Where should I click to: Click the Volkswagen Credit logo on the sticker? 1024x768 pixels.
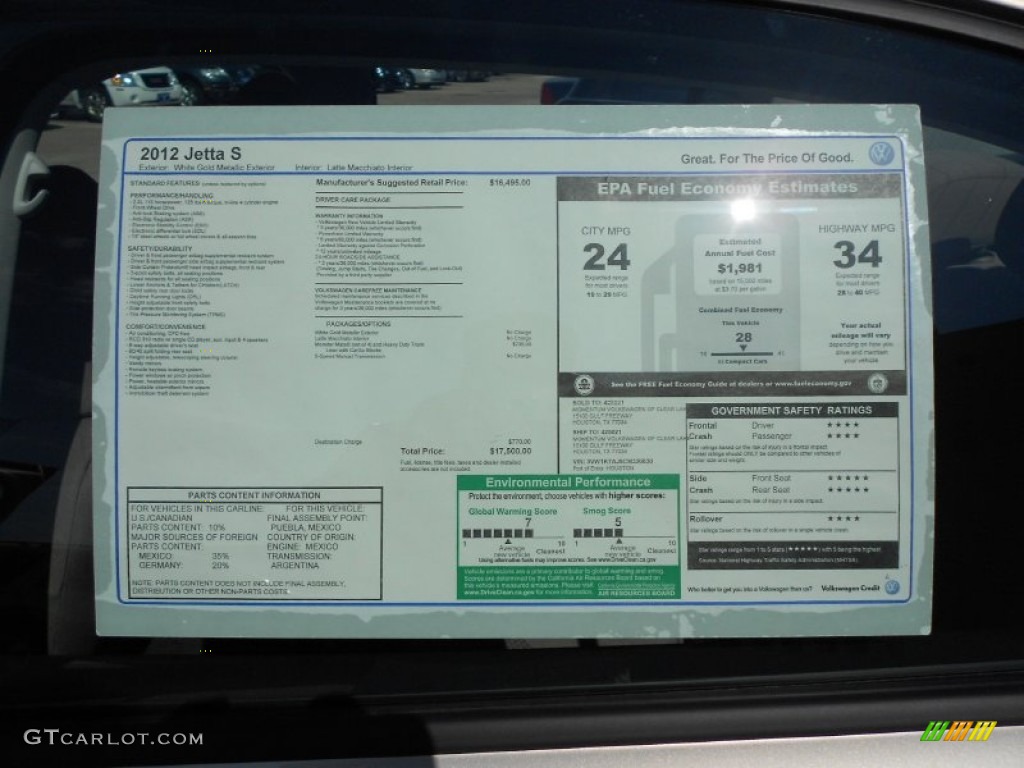(891, 586)
